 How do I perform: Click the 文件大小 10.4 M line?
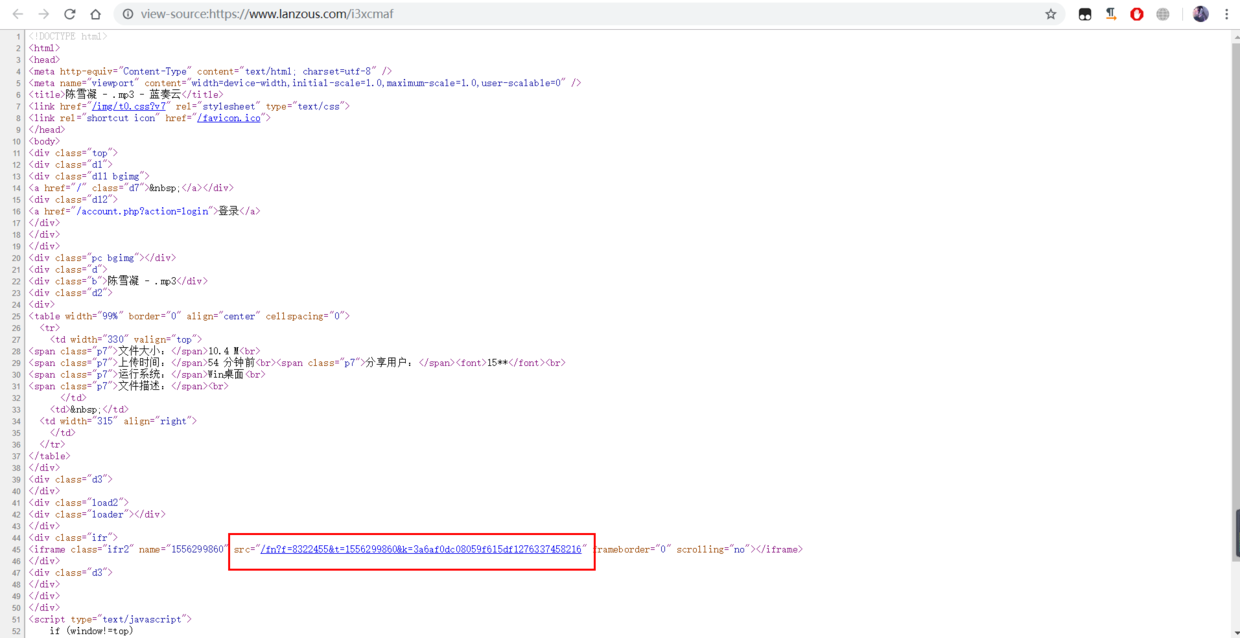point(145,351)
